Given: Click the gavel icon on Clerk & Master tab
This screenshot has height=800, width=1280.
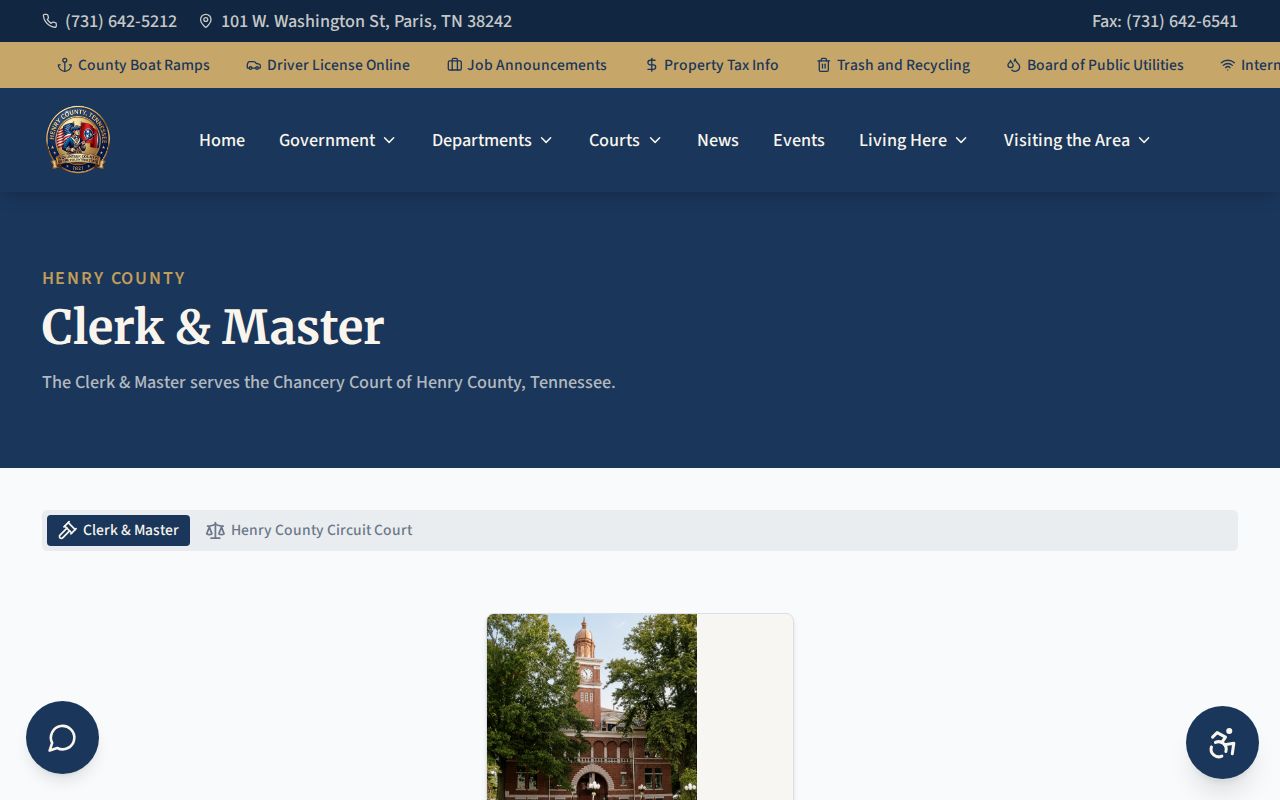Looking at the screenshot, I should pos(68,530).
